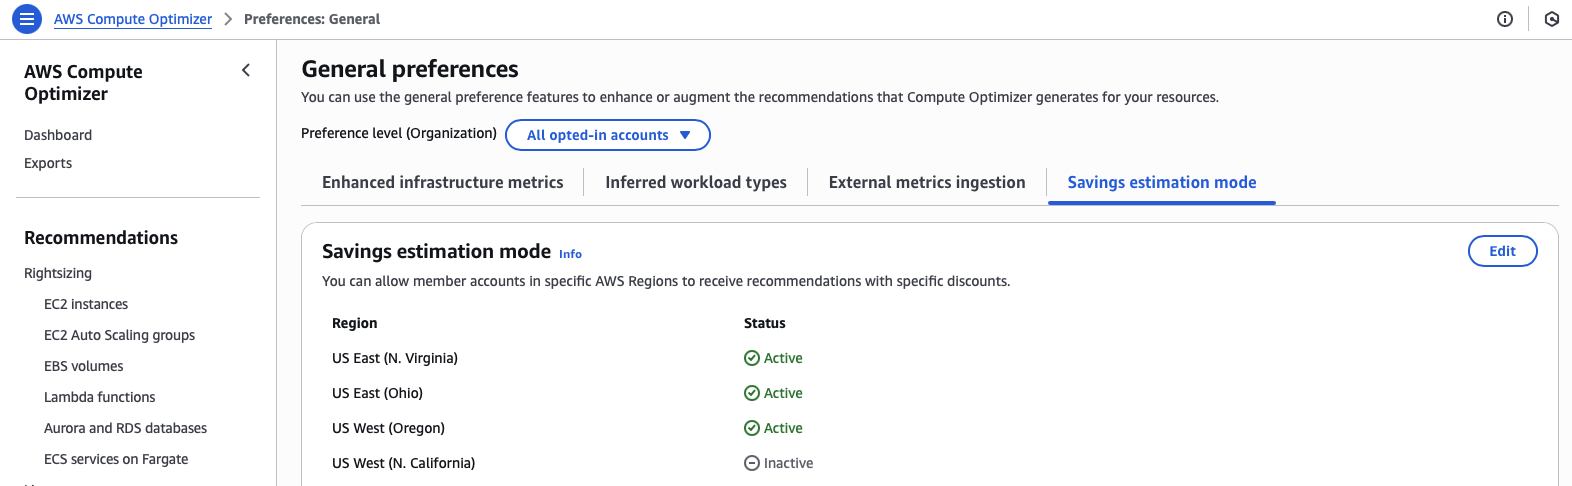
Task: Open Lambda functions recommendations
Action: click(x=99, y=397)
